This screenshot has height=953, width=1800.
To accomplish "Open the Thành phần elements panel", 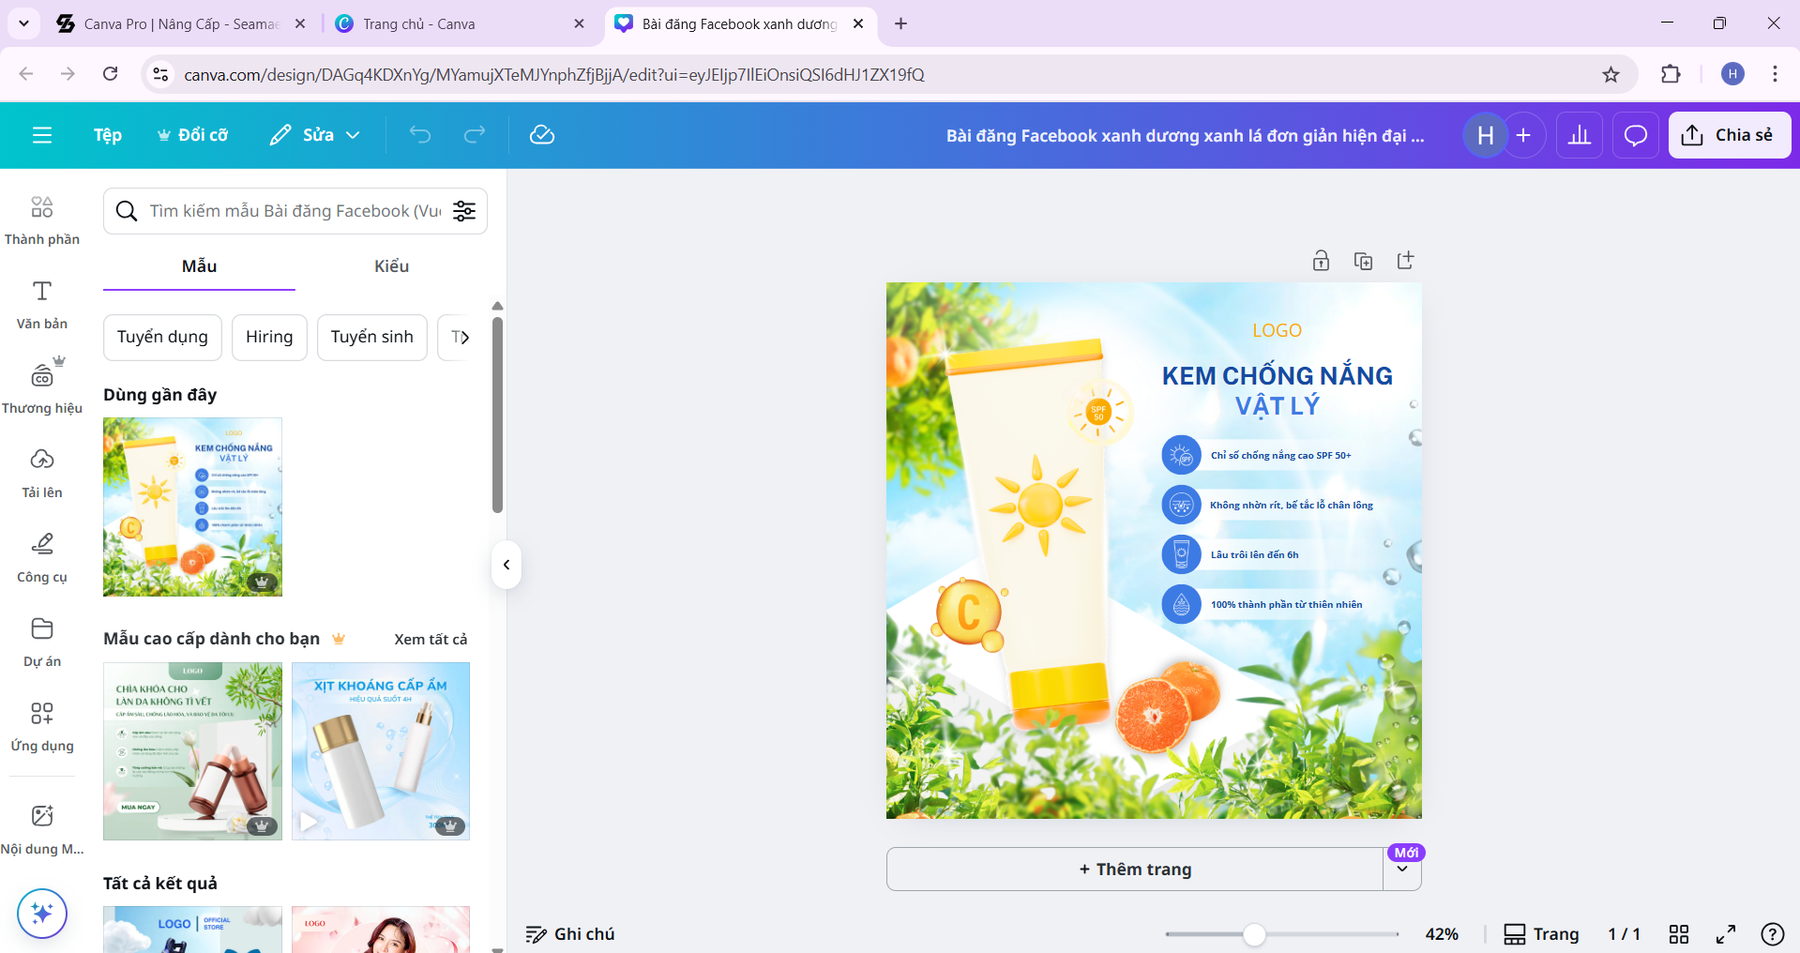I will (x=42, y=220).
